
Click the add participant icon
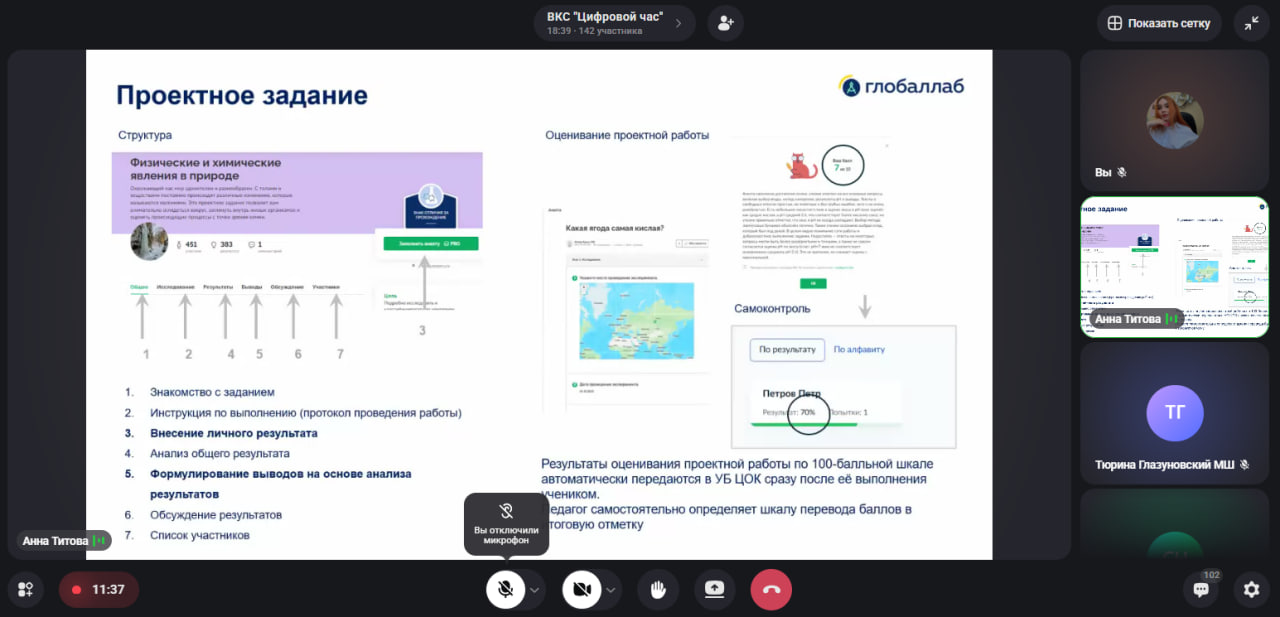(725, 23)
